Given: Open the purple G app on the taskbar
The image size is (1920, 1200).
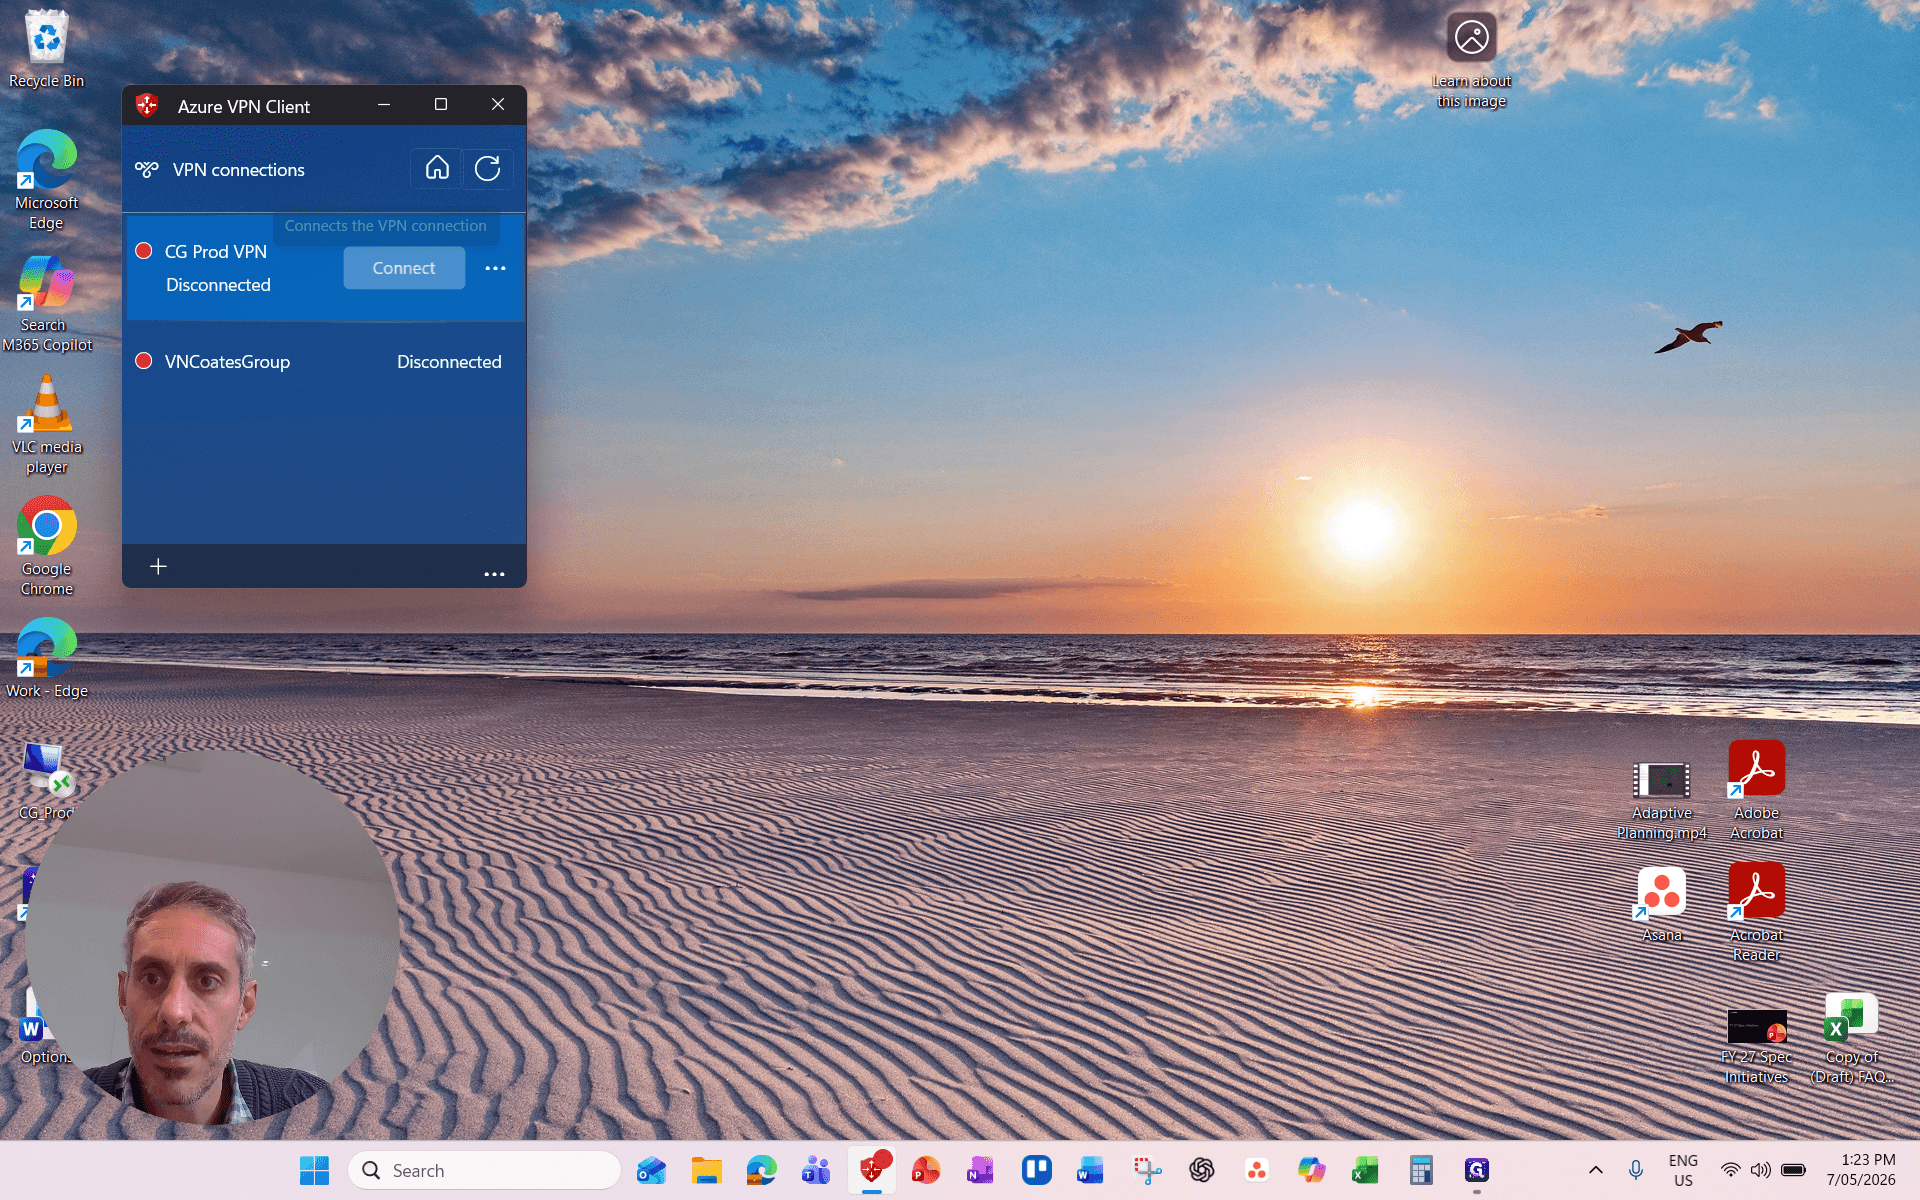Looking at the screenshot, I should 1477,1170.
